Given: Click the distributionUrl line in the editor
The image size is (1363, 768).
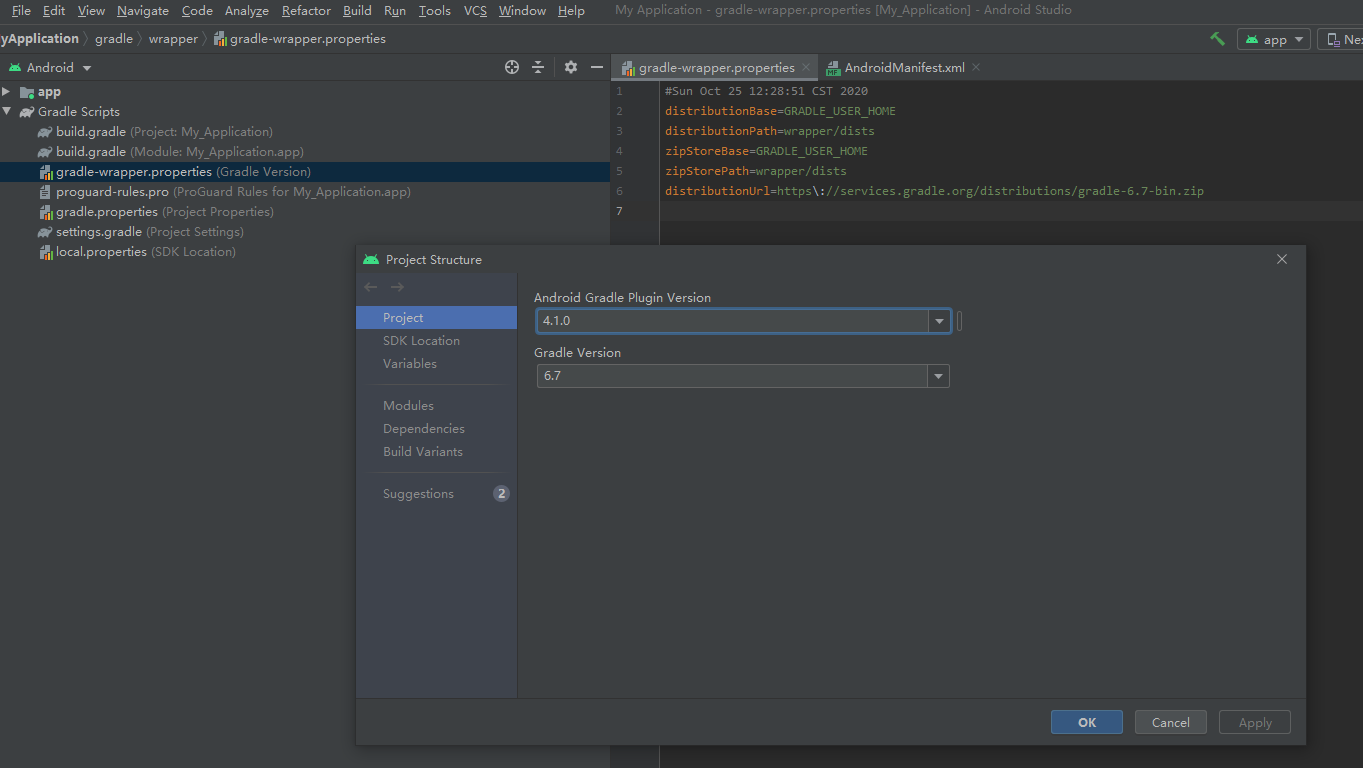Looking at the screenshot, I should click(934, 191).
